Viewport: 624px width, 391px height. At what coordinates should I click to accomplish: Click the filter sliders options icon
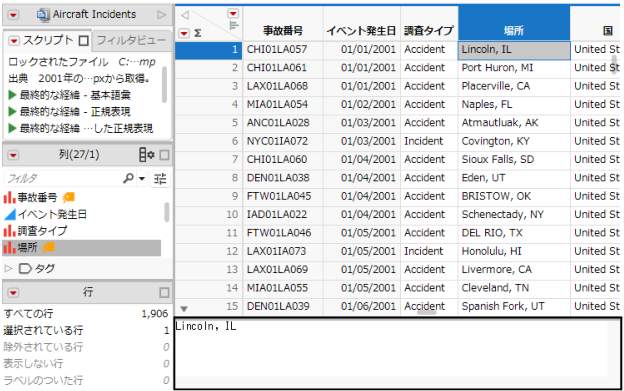tap(160, 179)
